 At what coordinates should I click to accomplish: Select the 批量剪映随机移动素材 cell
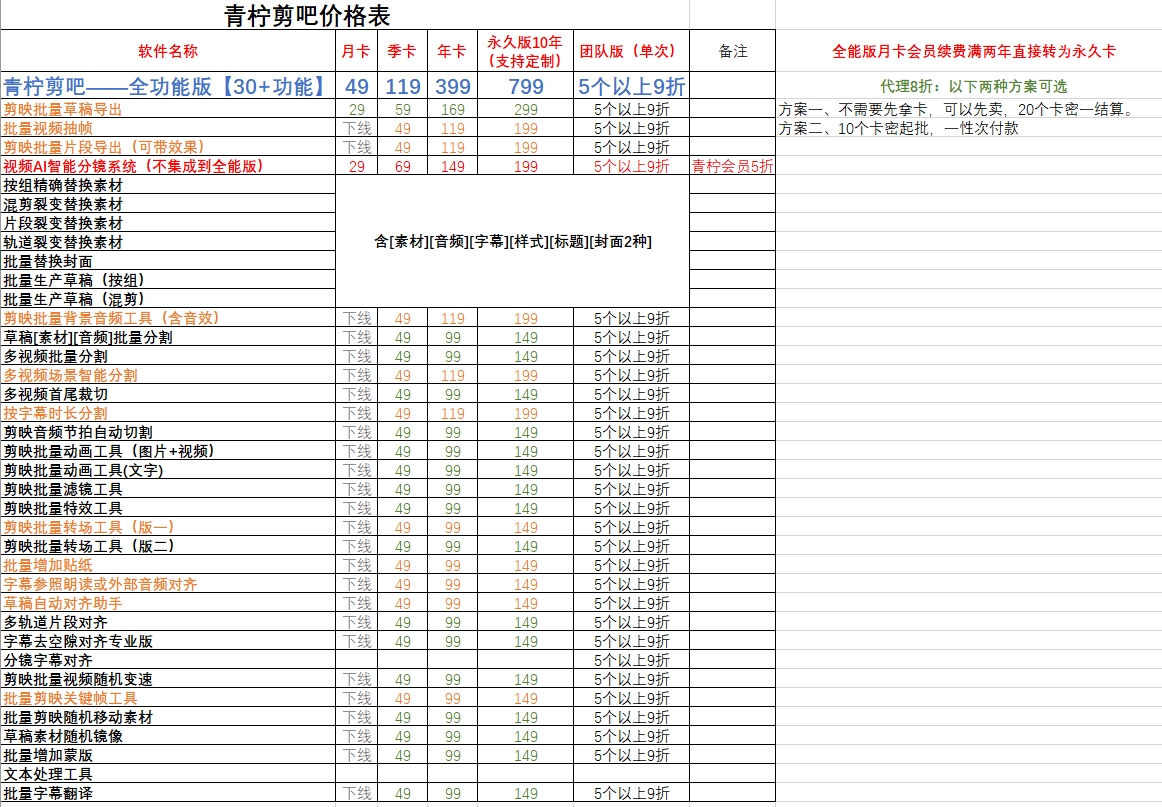click(168, 717)
